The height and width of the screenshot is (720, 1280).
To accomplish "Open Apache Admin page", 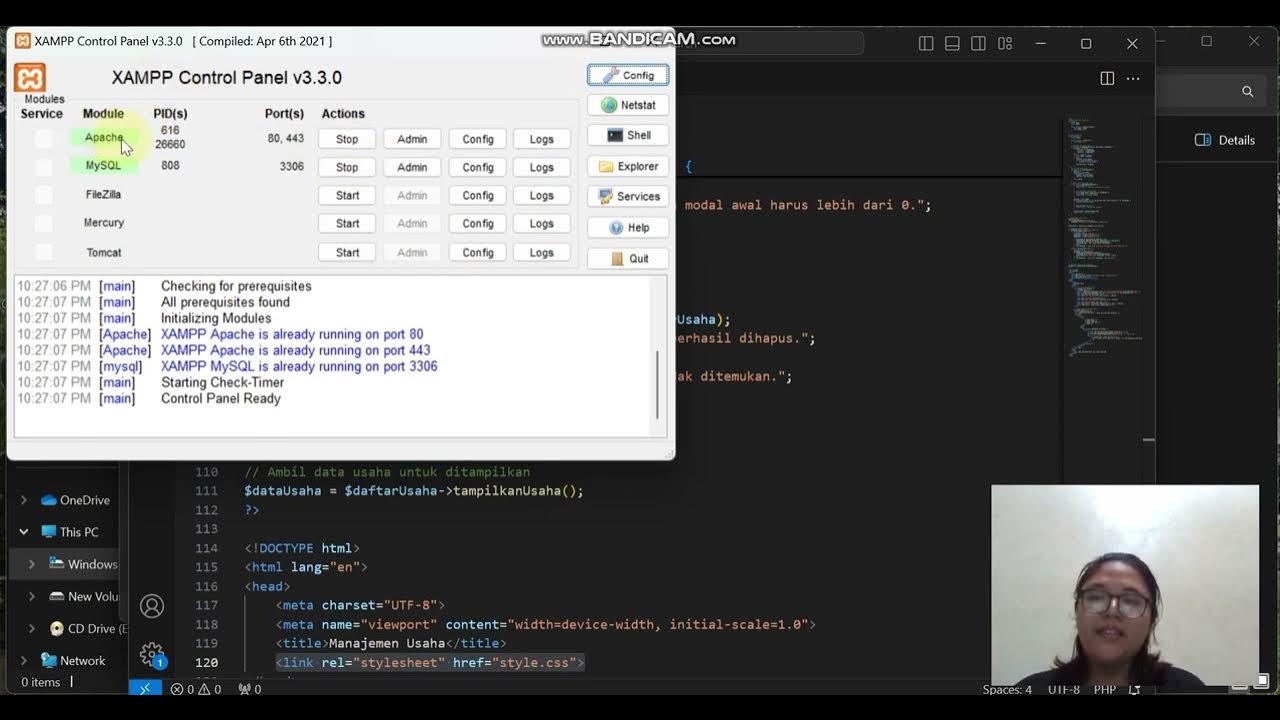I will click(412, 139).
